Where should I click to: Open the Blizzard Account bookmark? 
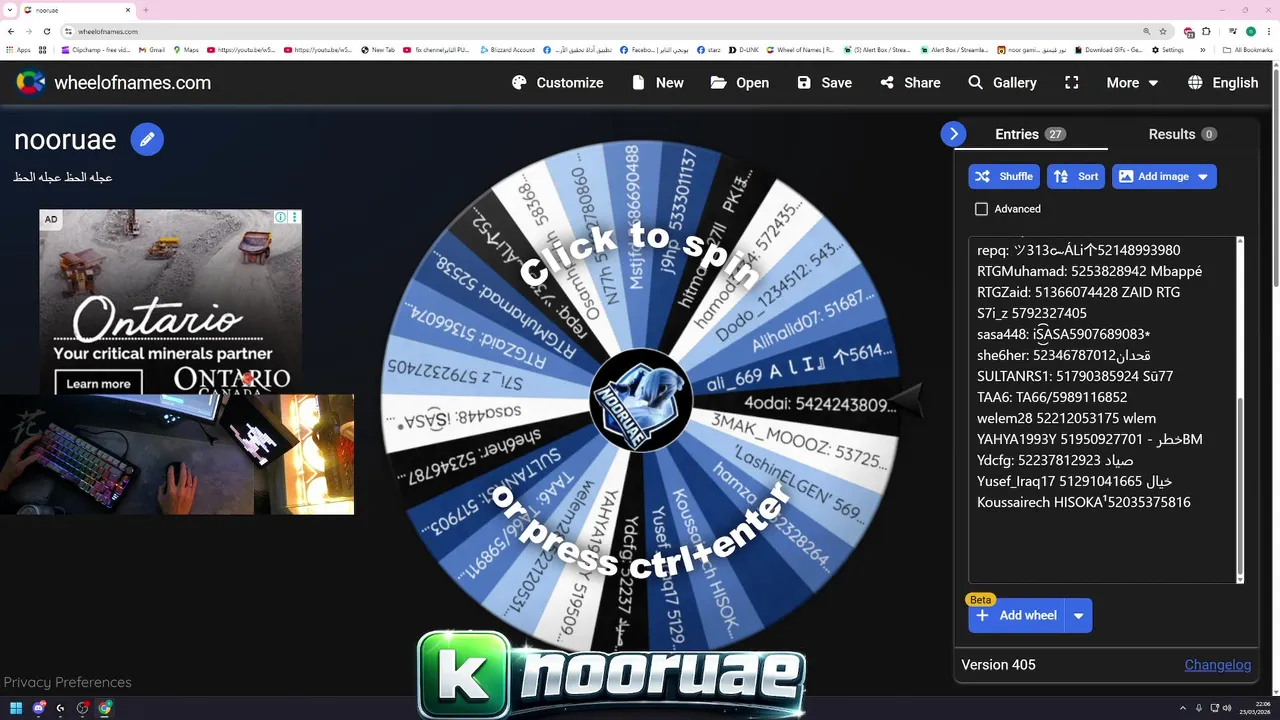click(508, 50)
